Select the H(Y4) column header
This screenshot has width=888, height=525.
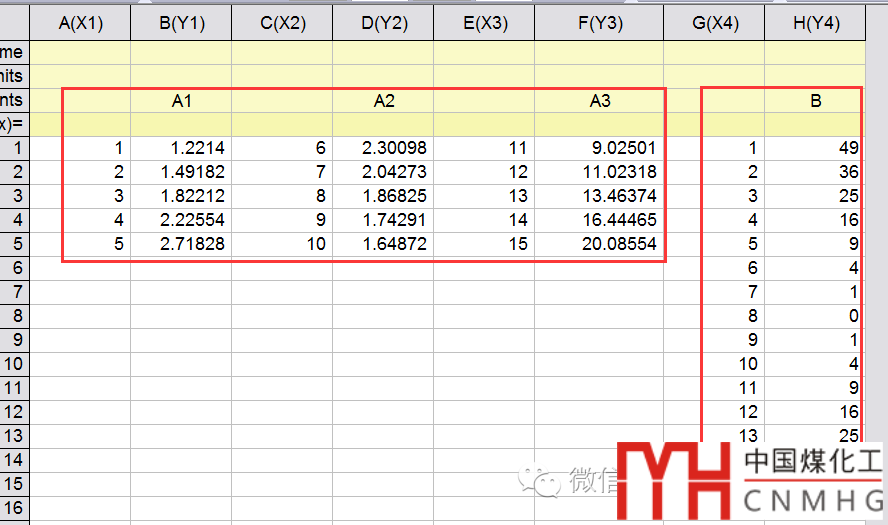[814, 24]
